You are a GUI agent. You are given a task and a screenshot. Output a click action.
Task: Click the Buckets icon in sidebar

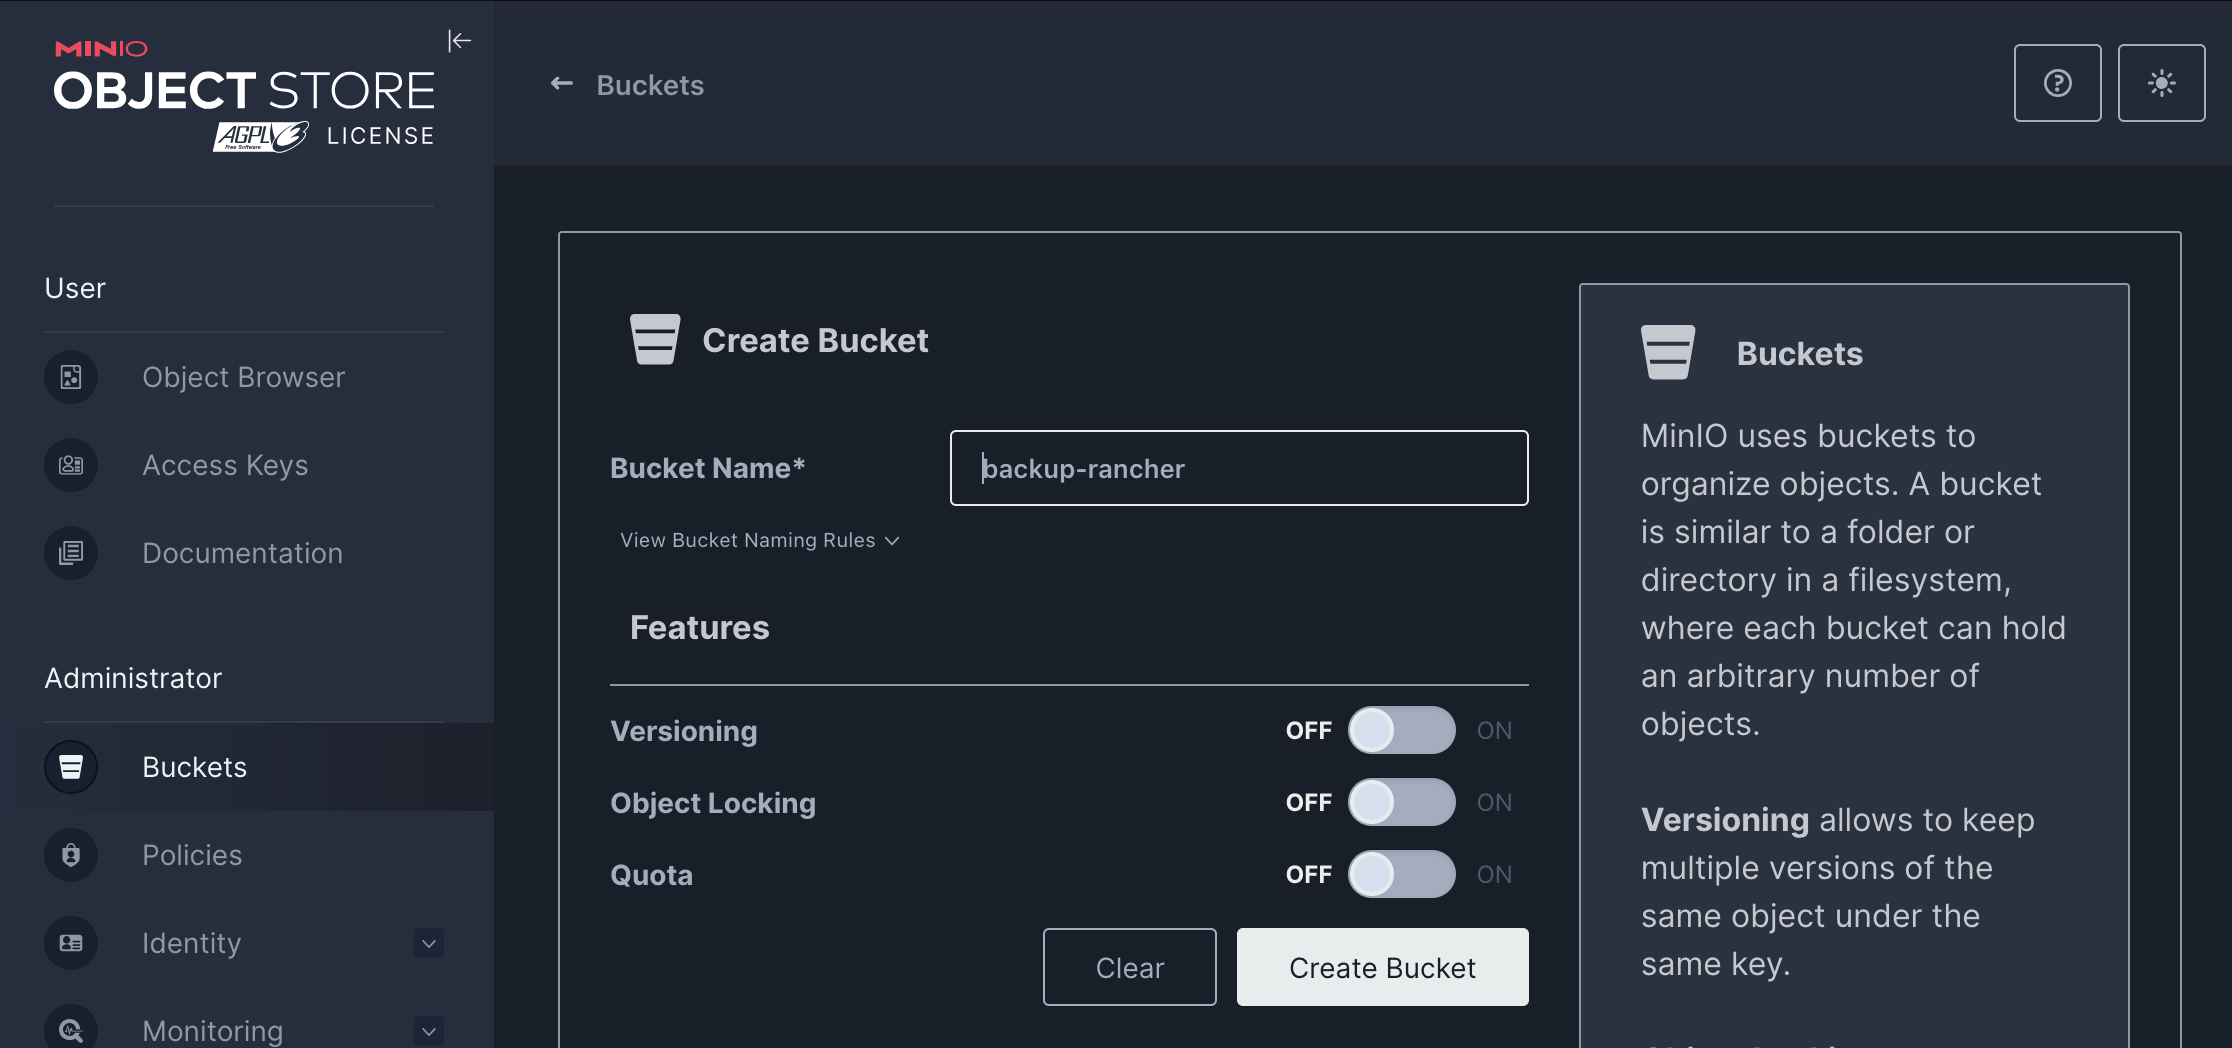click(x=71, y=767)
